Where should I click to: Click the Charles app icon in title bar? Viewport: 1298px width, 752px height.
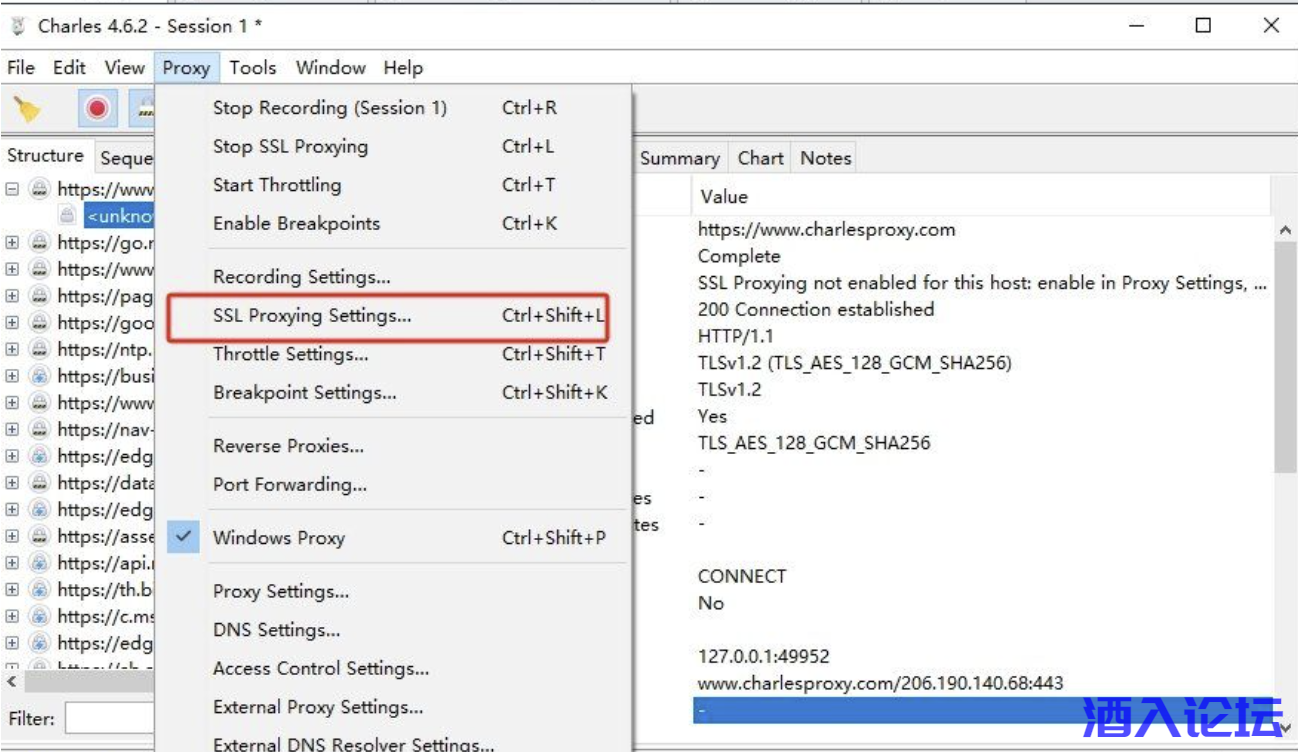coord(18,26)
